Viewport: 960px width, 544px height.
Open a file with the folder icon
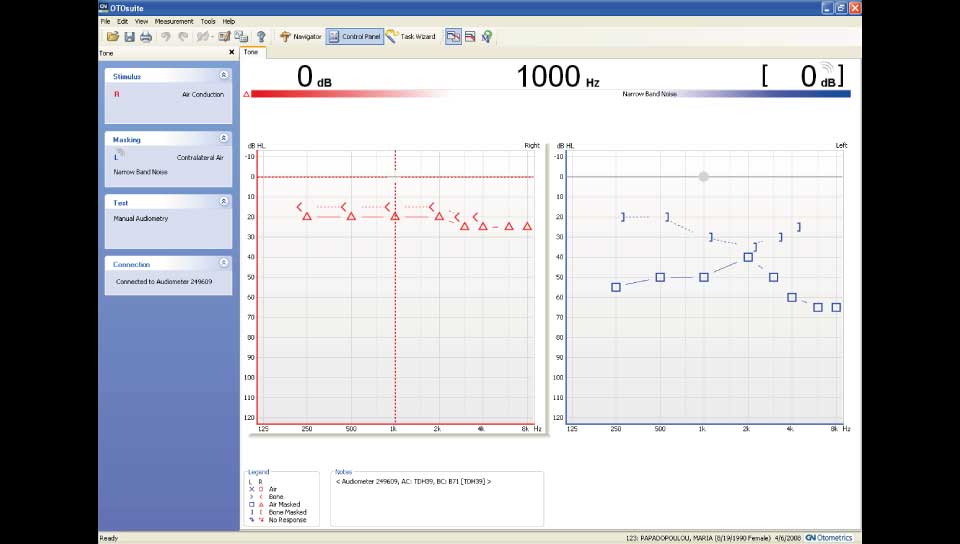[113, 37]
